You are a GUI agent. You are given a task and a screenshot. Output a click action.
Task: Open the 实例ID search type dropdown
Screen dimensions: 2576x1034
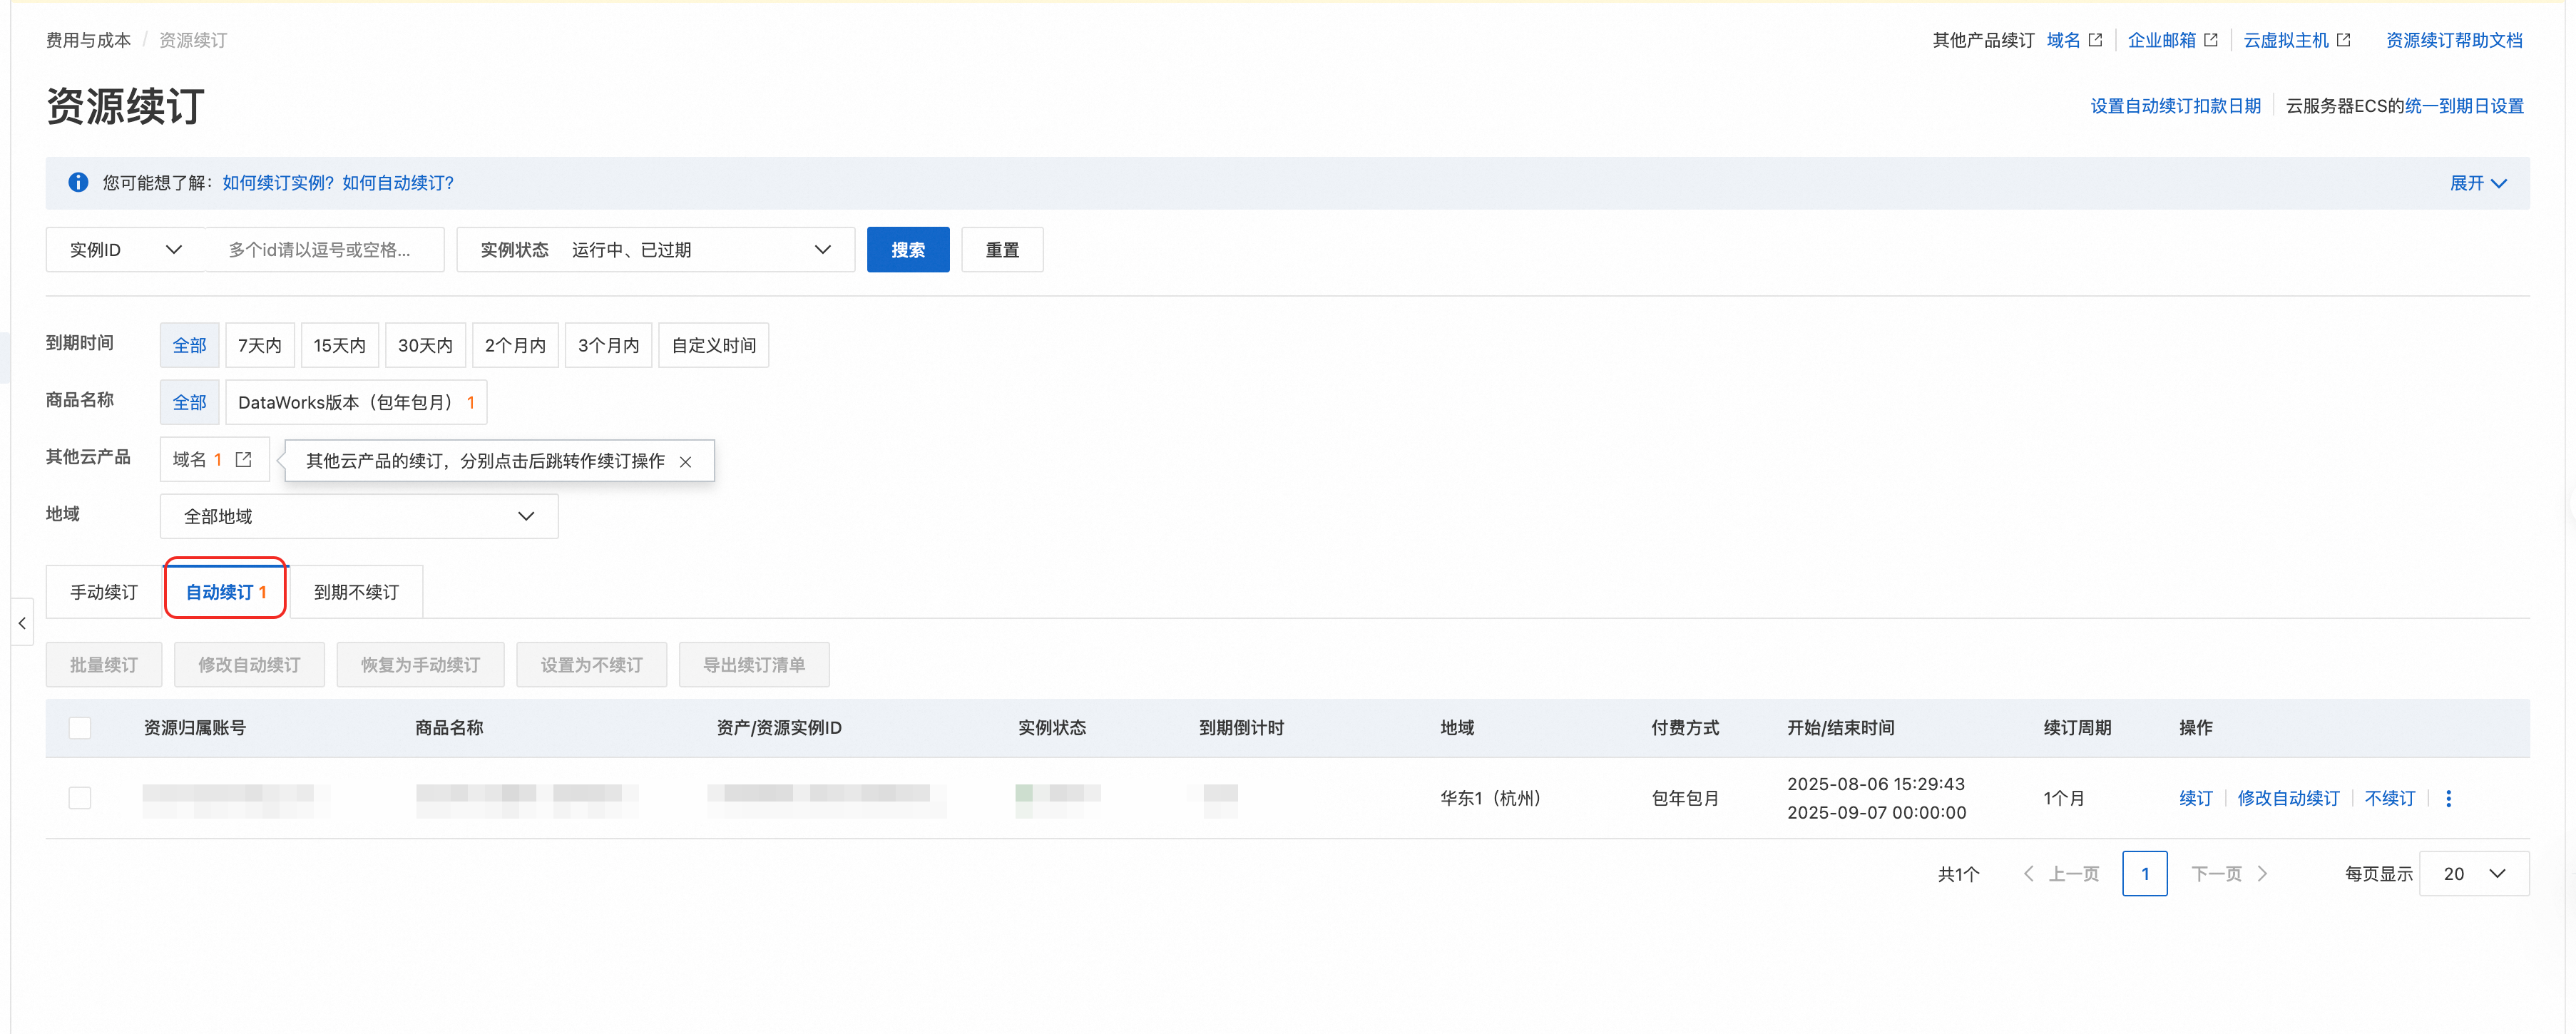coord(125,249)
